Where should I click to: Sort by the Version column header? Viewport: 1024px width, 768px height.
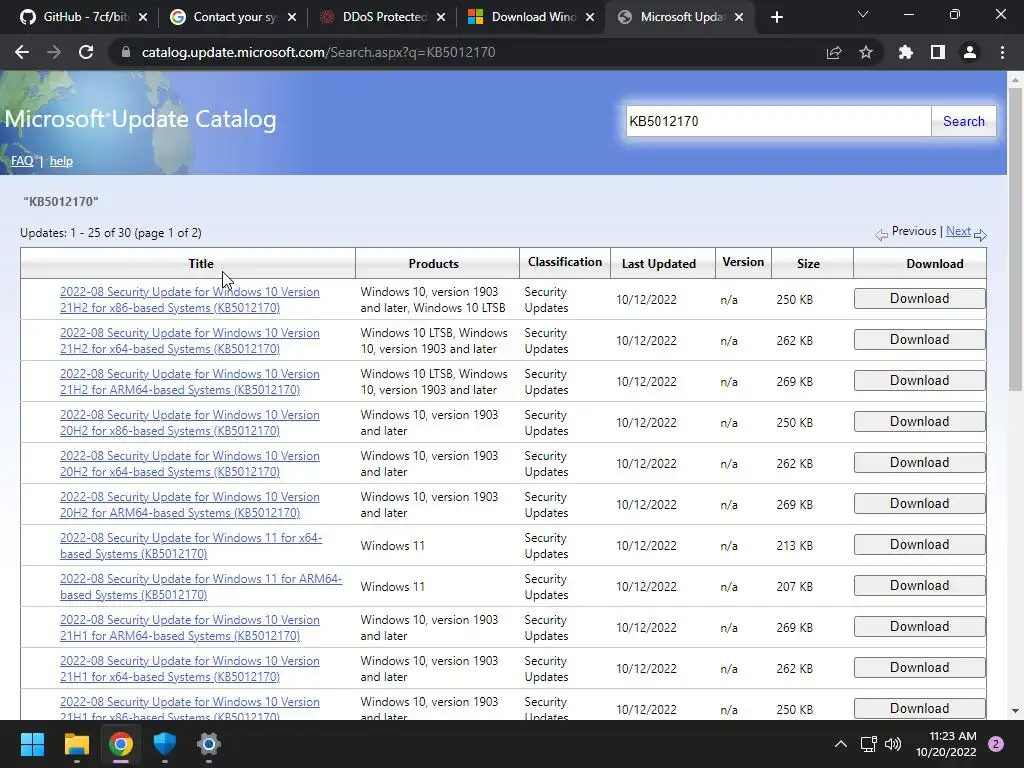(x=743, y=262)
